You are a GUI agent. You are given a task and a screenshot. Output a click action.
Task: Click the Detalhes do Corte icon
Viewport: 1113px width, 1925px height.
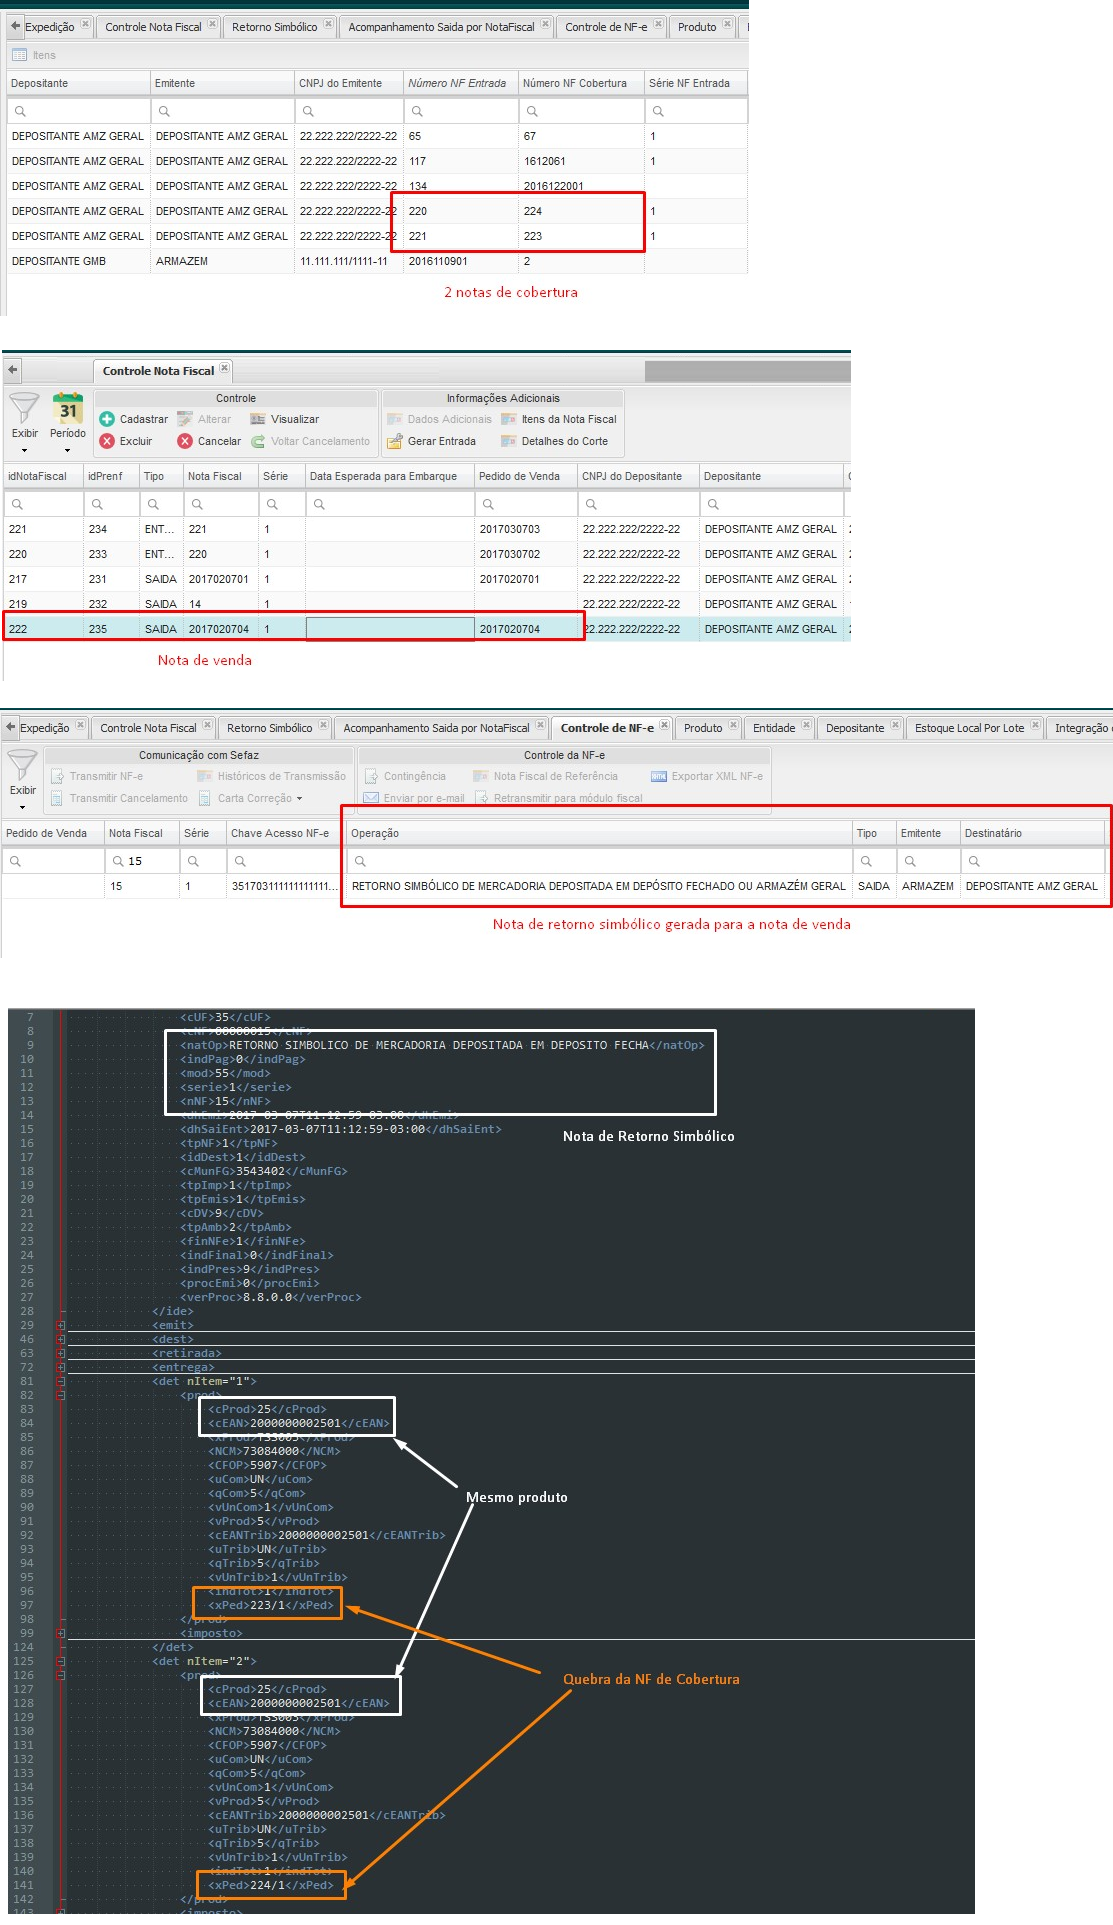coord(509,441)
